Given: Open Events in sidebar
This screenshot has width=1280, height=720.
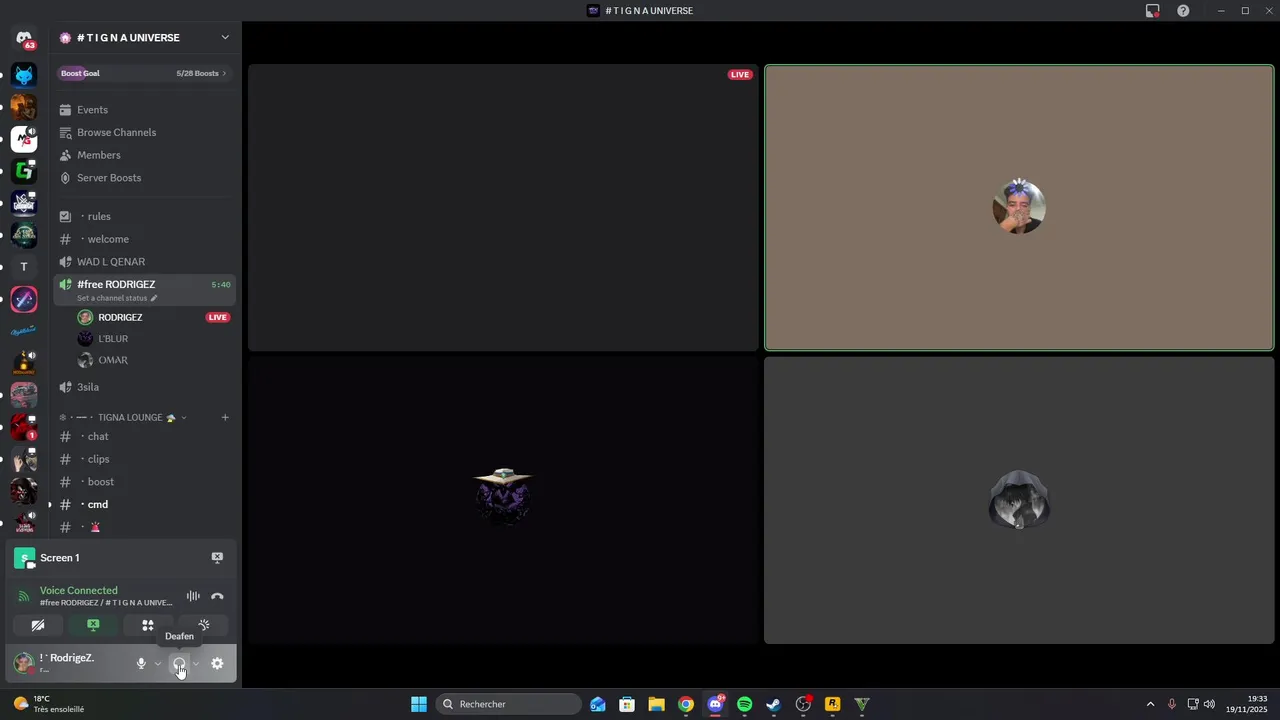Looking at the screenshot, I should pos(145,110).
